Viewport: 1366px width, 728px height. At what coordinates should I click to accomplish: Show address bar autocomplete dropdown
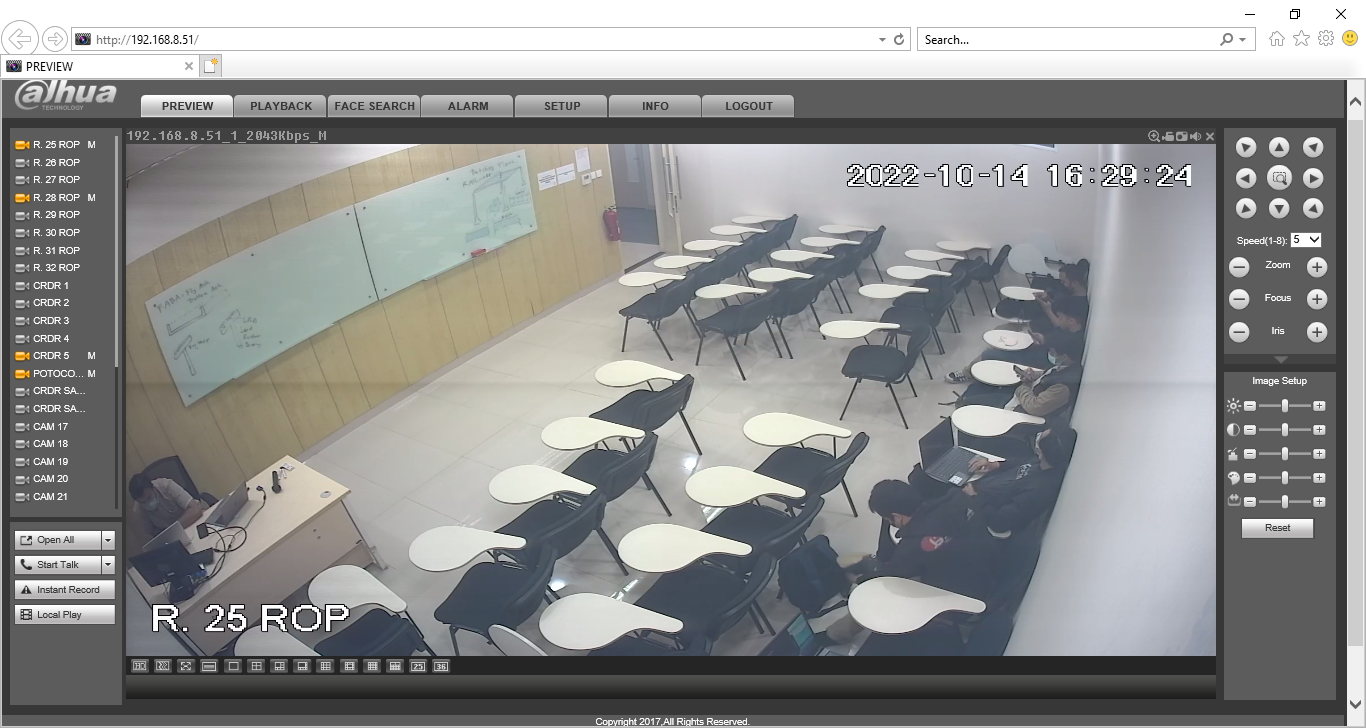pos(882,40)
